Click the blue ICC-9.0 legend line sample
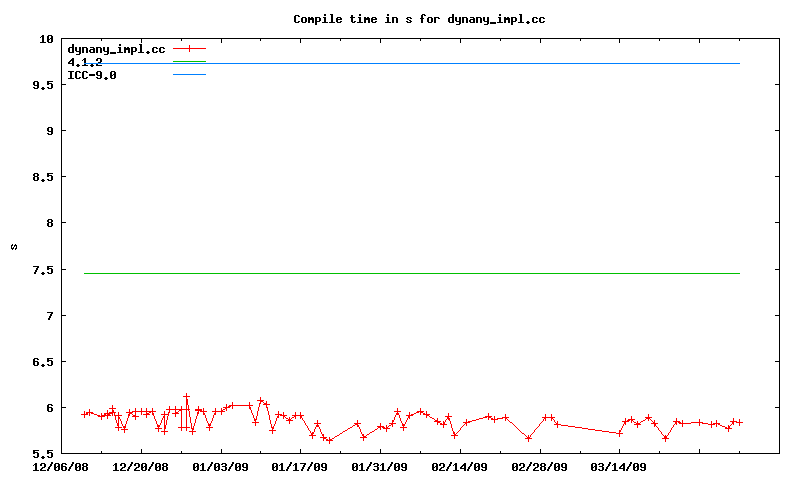The height and width of the screenshot is (480, 800). coord(189,75)
